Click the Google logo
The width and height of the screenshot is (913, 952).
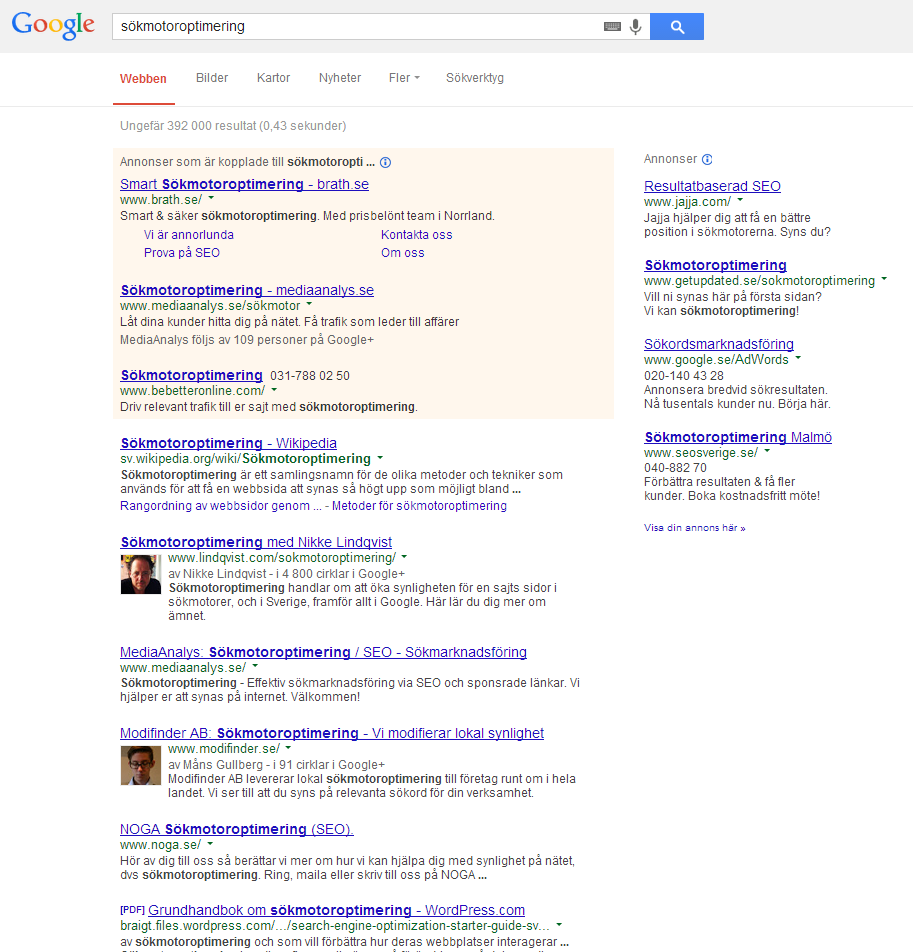(53, 26)
